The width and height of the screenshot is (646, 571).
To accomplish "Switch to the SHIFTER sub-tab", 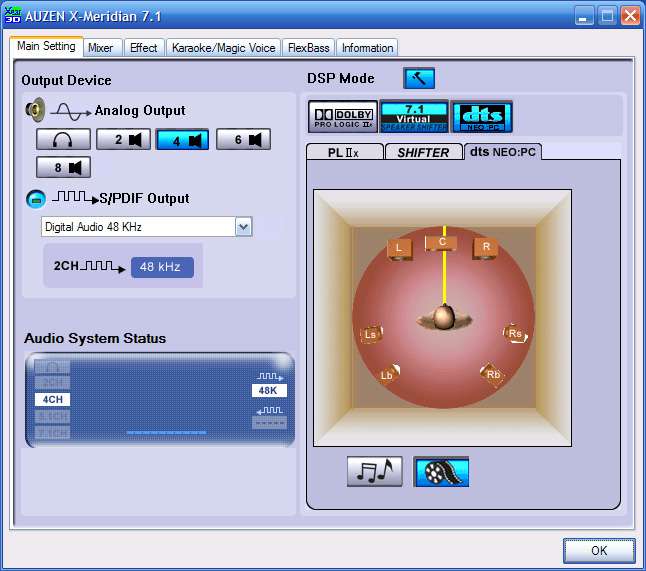I will pos(424,152).
